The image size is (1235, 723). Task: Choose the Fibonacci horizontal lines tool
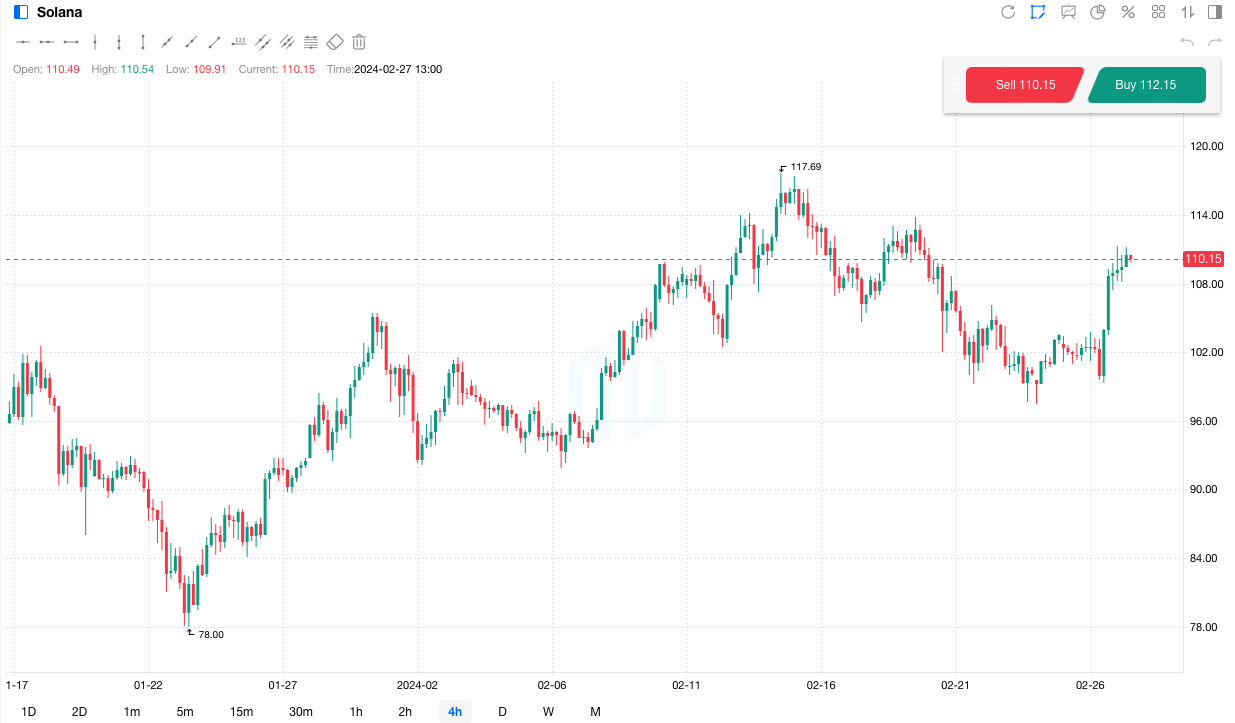click(311, 42)
